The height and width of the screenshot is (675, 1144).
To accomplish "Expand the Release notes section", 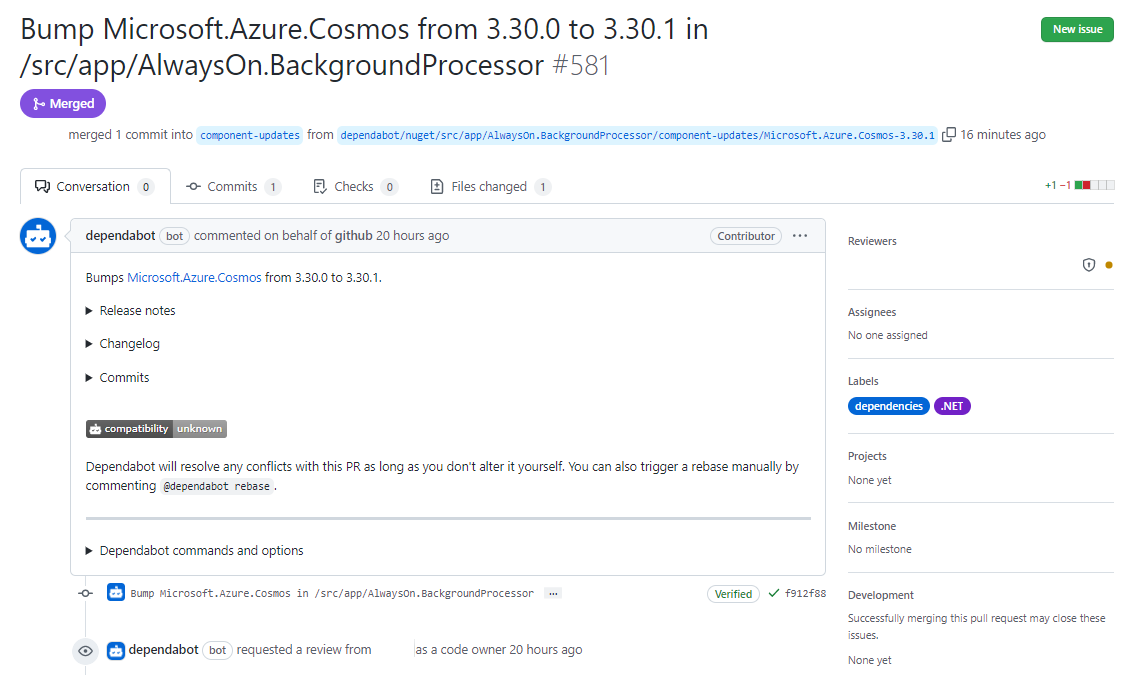I will pyautogui.click(x=137, y=311).
